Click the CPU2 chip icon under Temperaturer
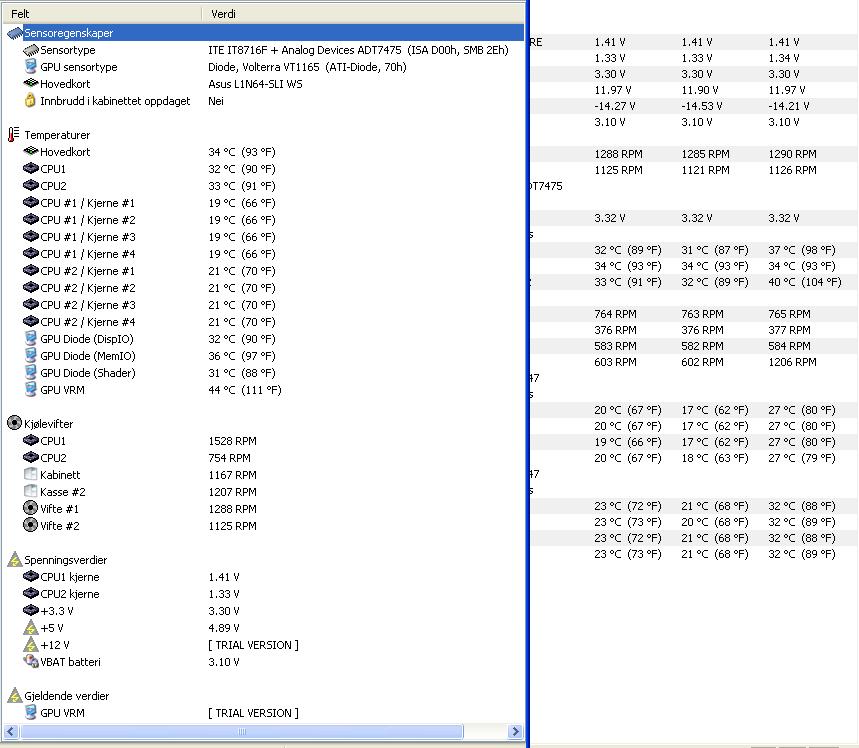The width and height of the screenshot is (859, 748). coord(31,185)
